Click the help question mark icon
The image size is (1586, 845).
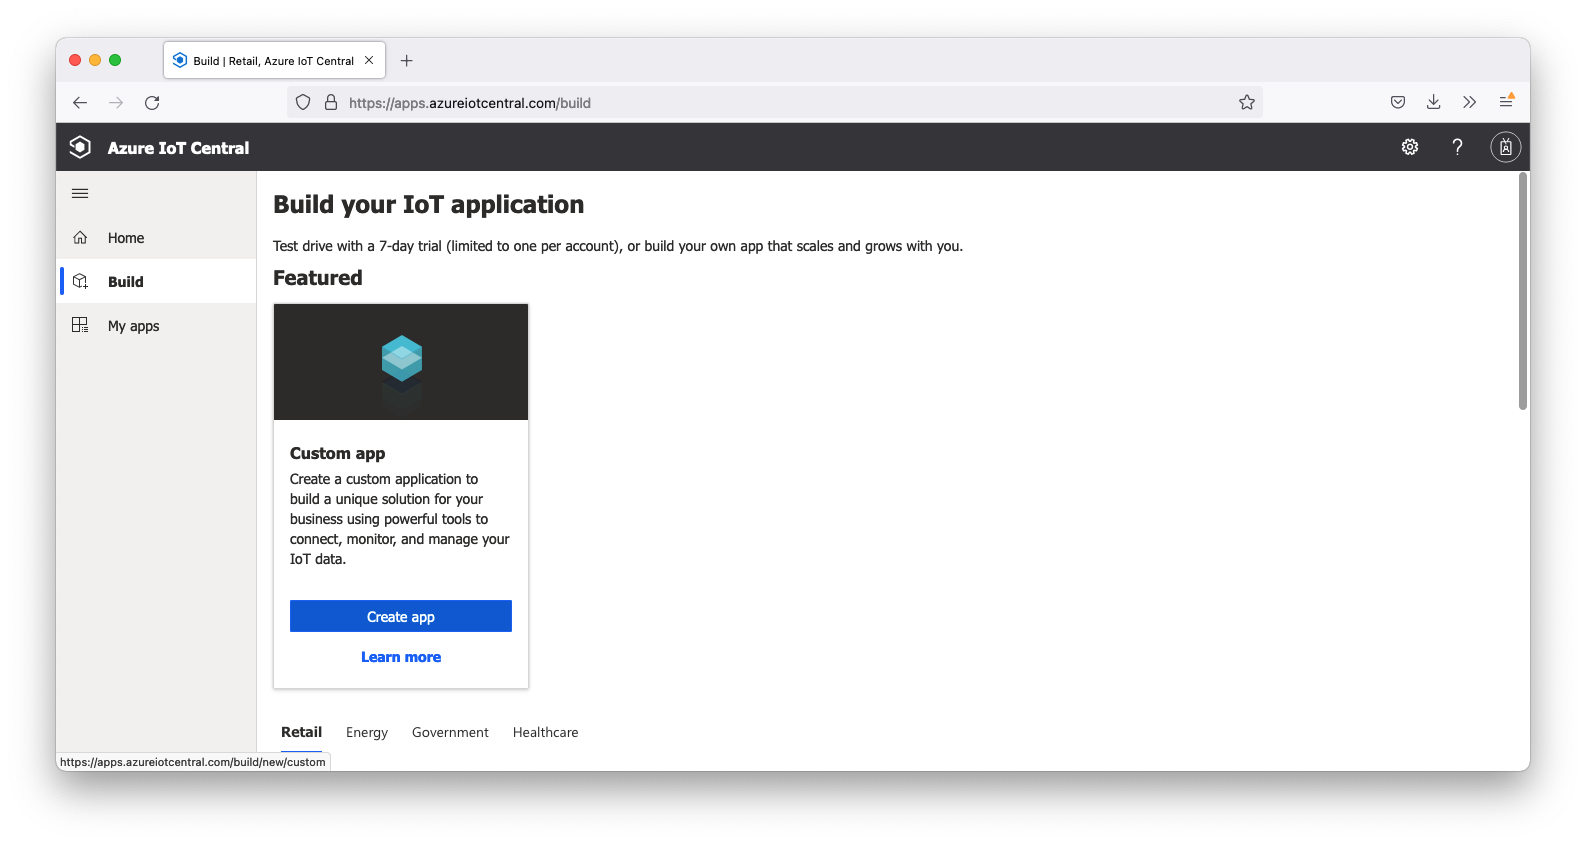[x=1457, y=147]
